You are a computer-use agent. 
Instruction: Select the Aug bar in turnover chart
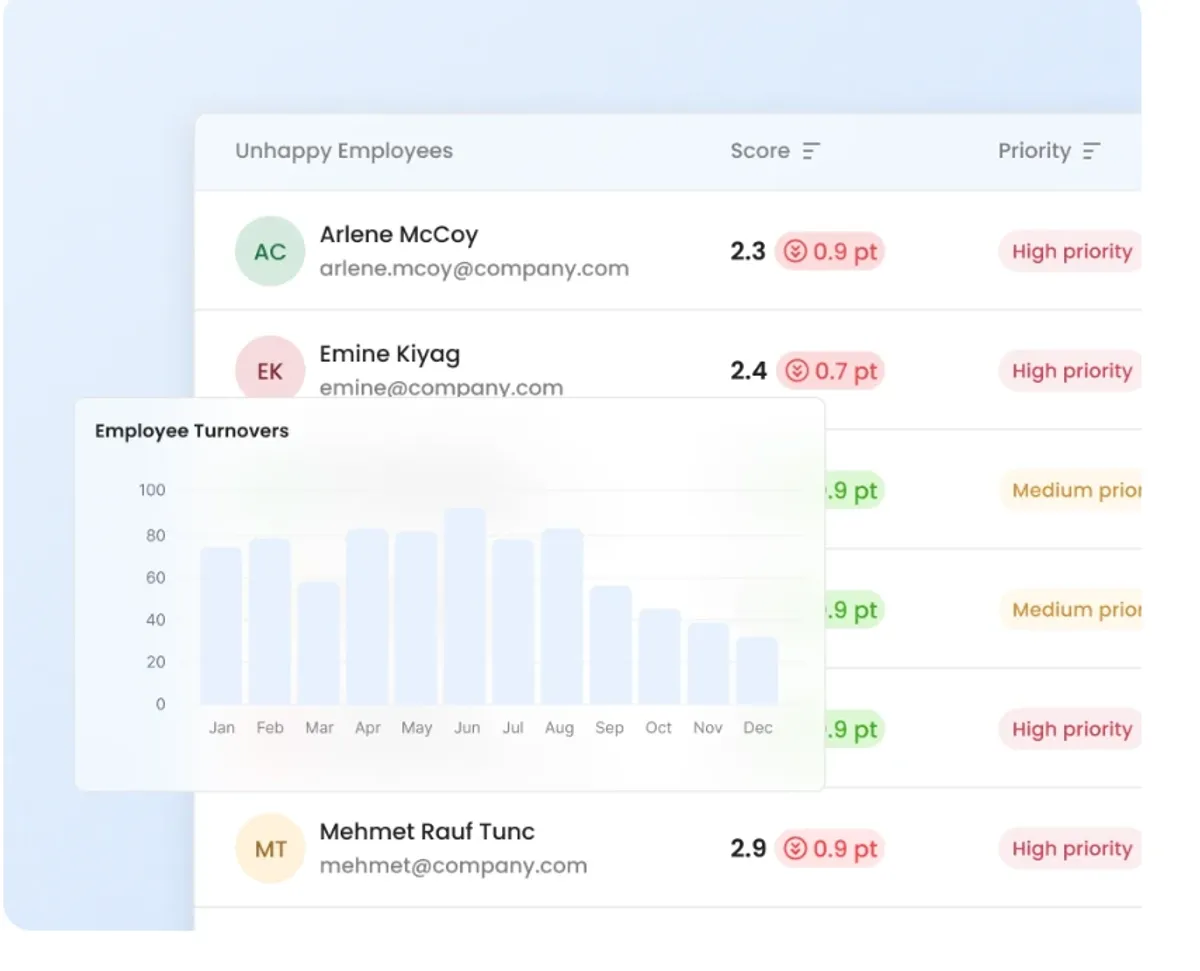(x=562, y=617)
